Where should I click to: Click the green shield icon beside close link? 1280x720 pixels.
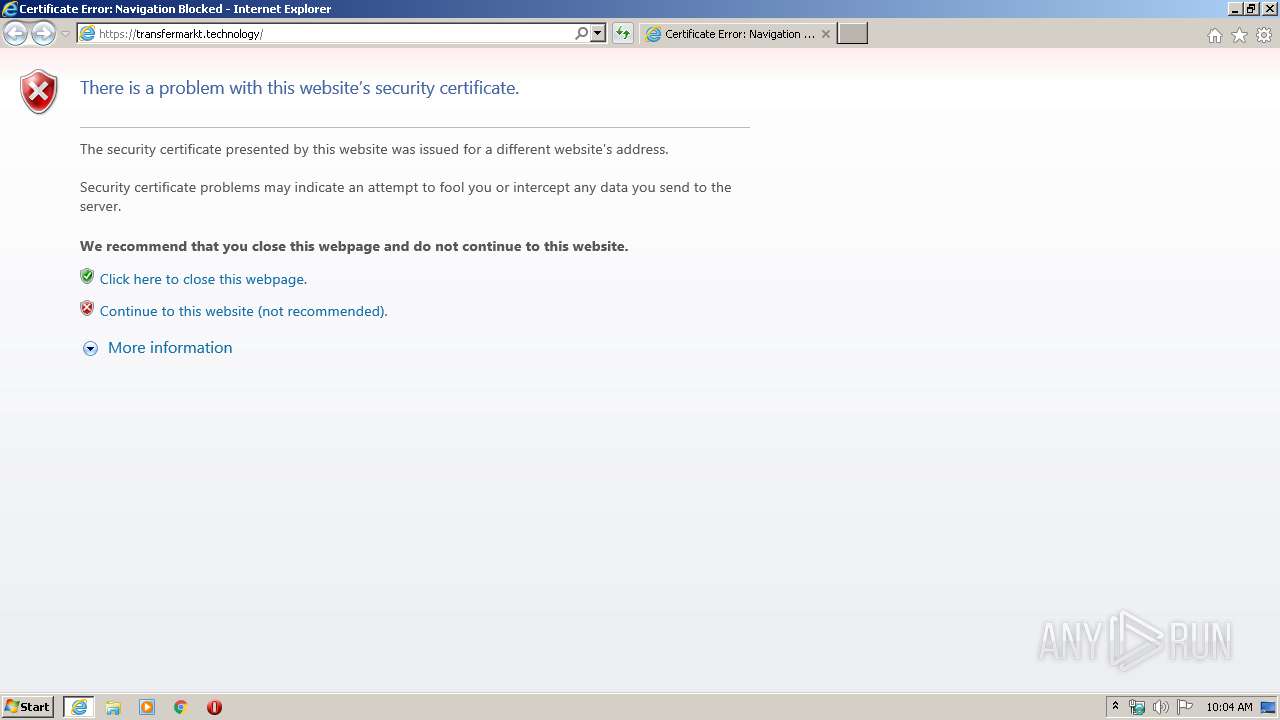pos(87,277)
